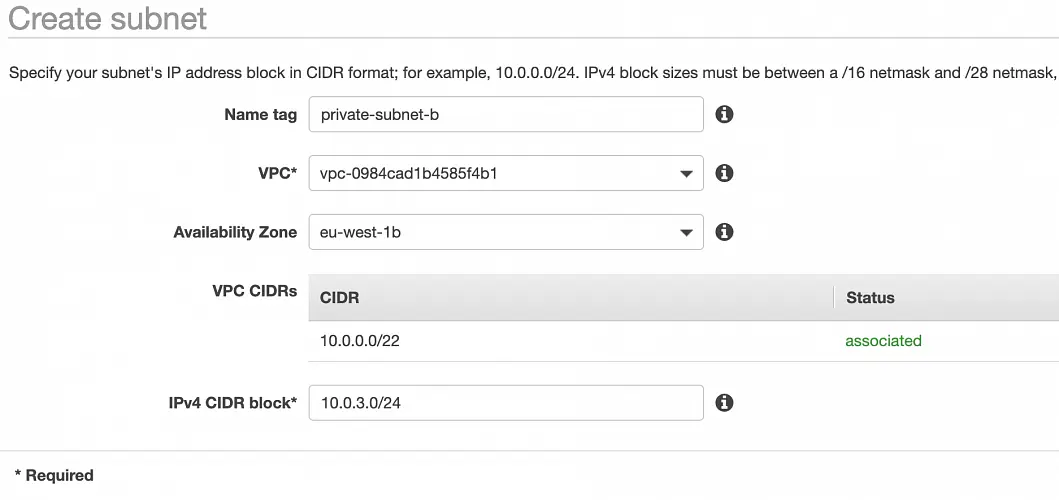Click the green associated status text
The height and width of the screenshot is (500, 1059).
[x=883, y=341]
